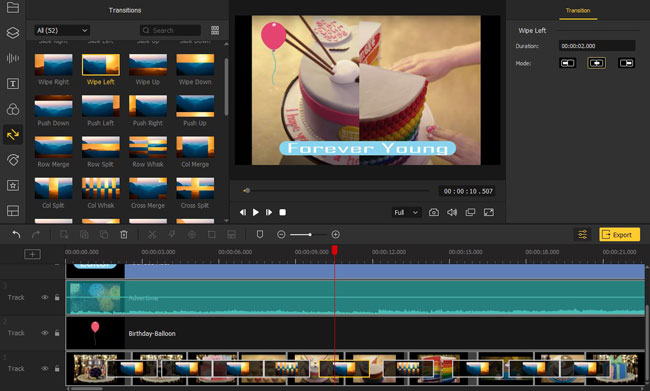Image resolution: width=650 pixels, height=391 pixels.
Task: Click the Split scissors icon
Action: [152, 235]
